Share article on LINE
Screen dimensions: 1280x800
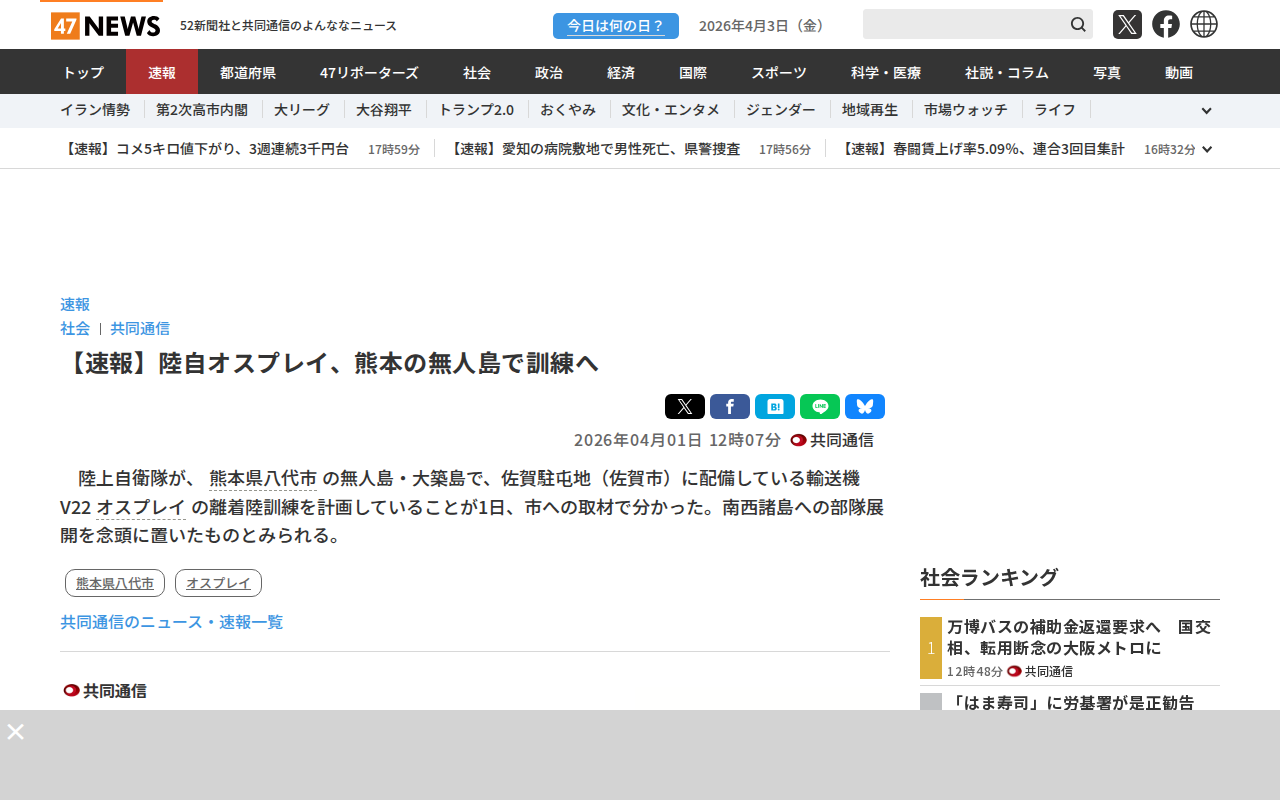tap(820, 406)
